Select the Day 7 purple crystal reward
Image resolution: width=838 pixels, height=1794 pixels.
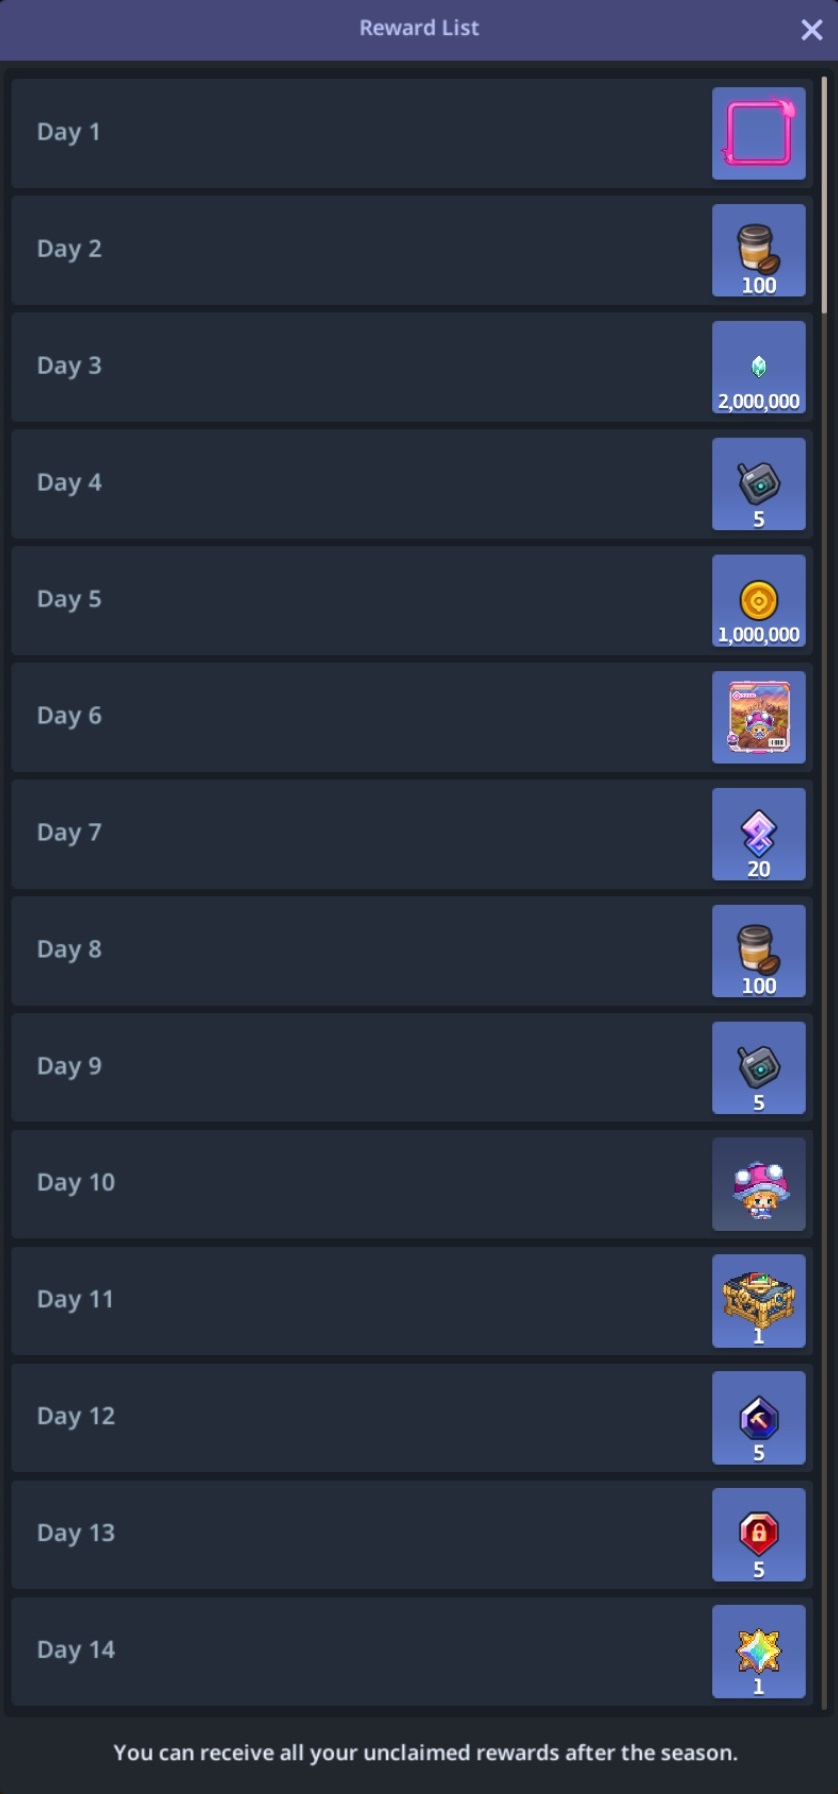pyautogui.click(x=758, y=834)
